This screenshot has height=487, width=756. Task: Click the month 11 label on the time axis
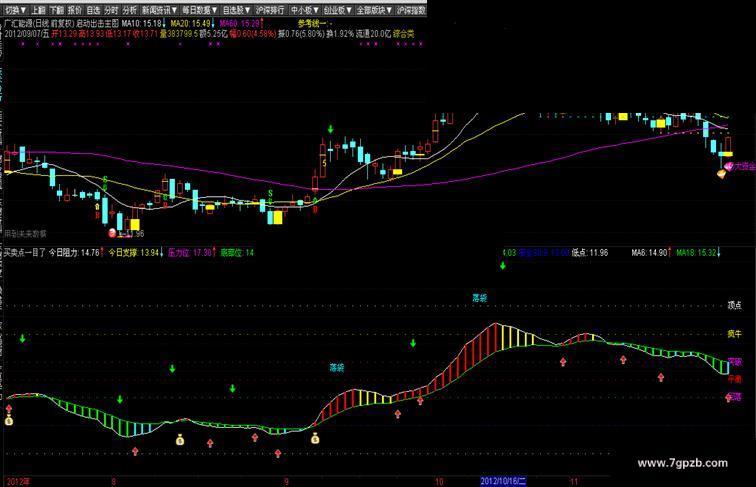click(x=573, y=481)
